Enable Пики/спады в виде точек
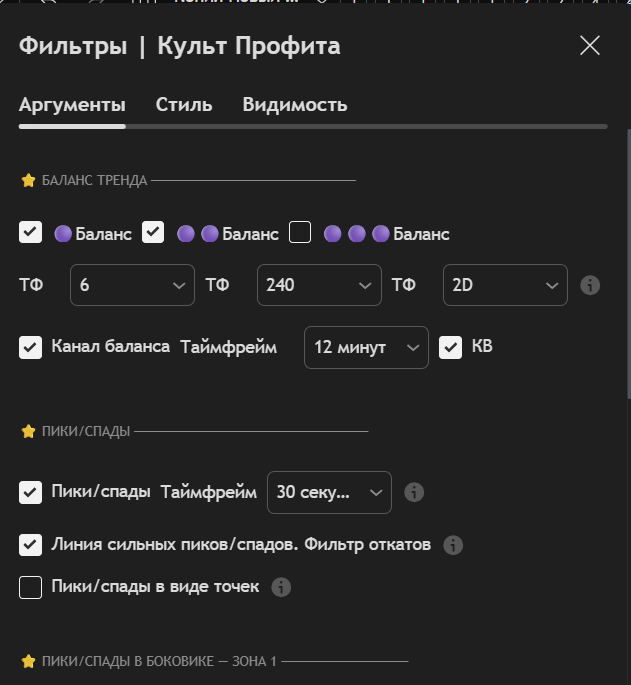The height and width of the screenshot is (685, 631). point(31,587)
